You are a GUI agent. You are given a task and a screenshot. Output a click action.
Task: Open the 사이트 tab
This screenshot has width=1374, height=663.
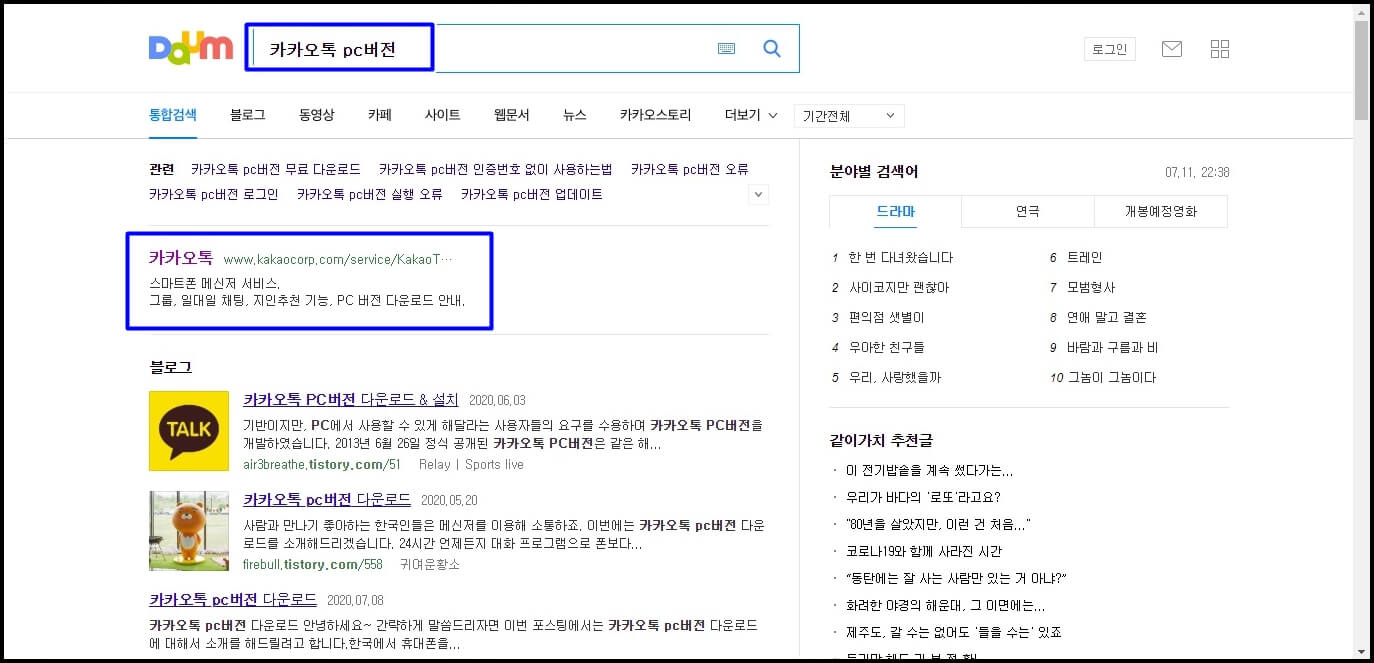(x=442, y=115)
